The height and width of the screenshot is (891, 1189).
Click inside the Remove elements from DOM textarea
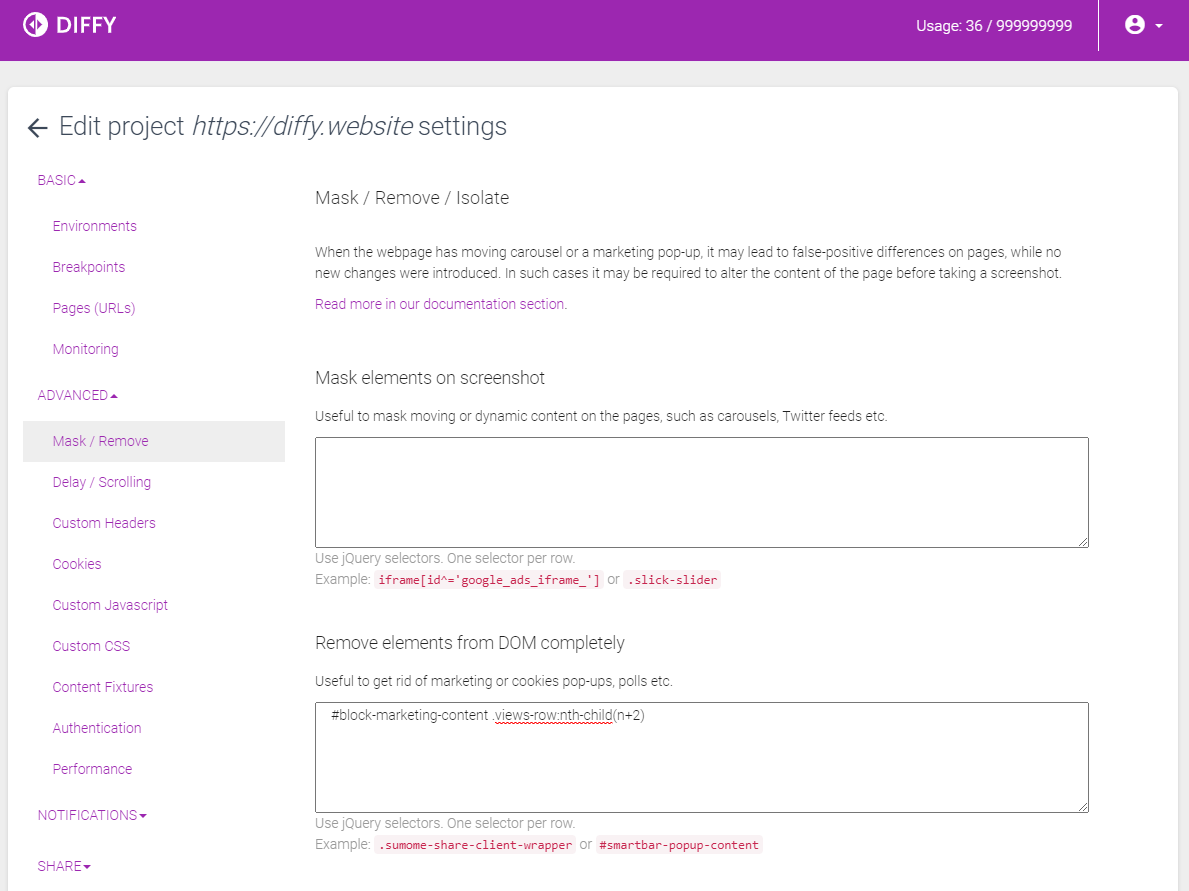point(701,758)
